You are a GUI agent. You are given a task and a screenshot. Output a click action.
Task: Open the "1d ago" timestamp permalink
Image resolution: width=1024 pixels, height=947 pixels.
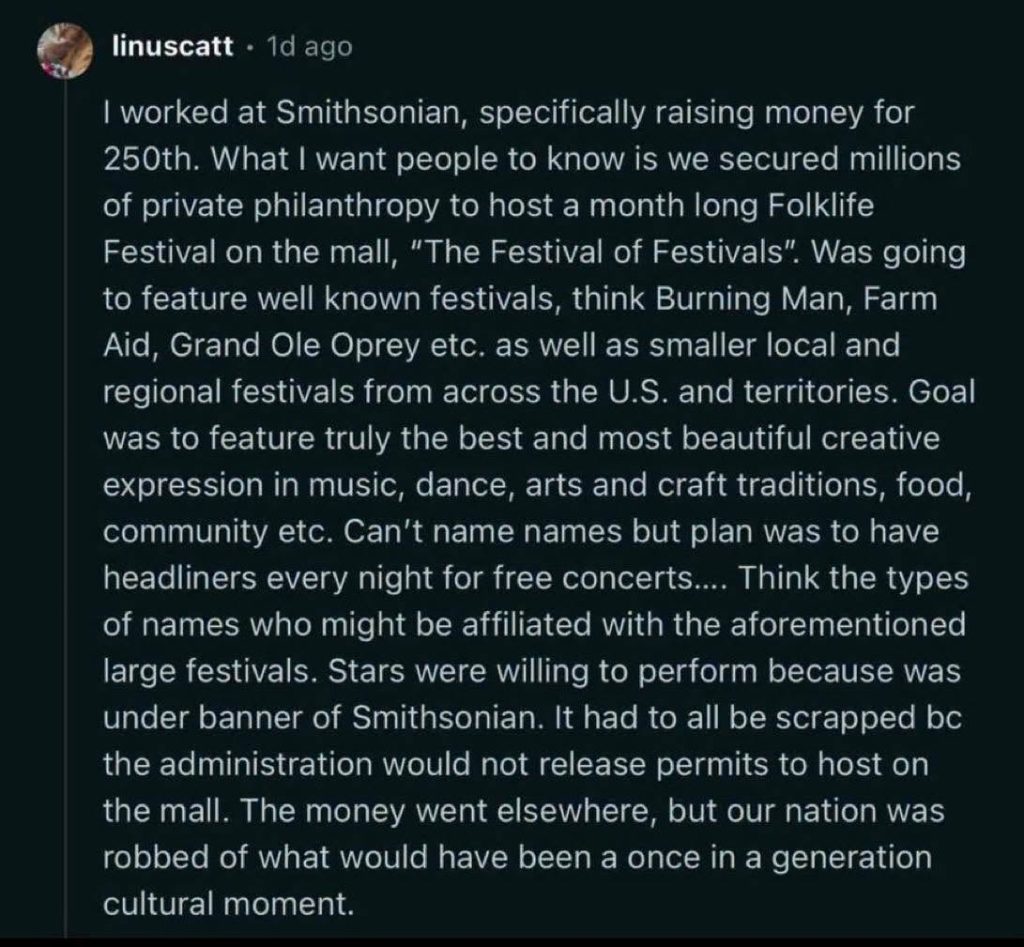310,46
